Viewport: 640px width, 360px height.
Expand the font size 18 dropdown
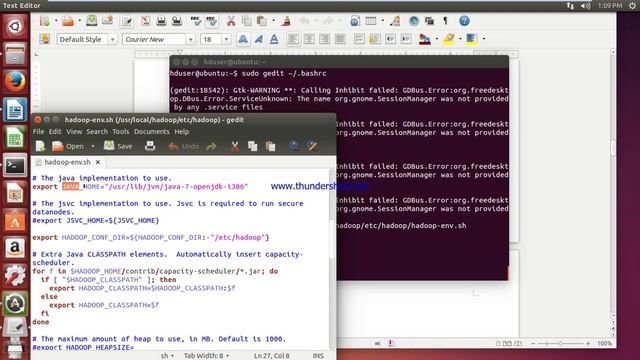click(x=226, y=40)
